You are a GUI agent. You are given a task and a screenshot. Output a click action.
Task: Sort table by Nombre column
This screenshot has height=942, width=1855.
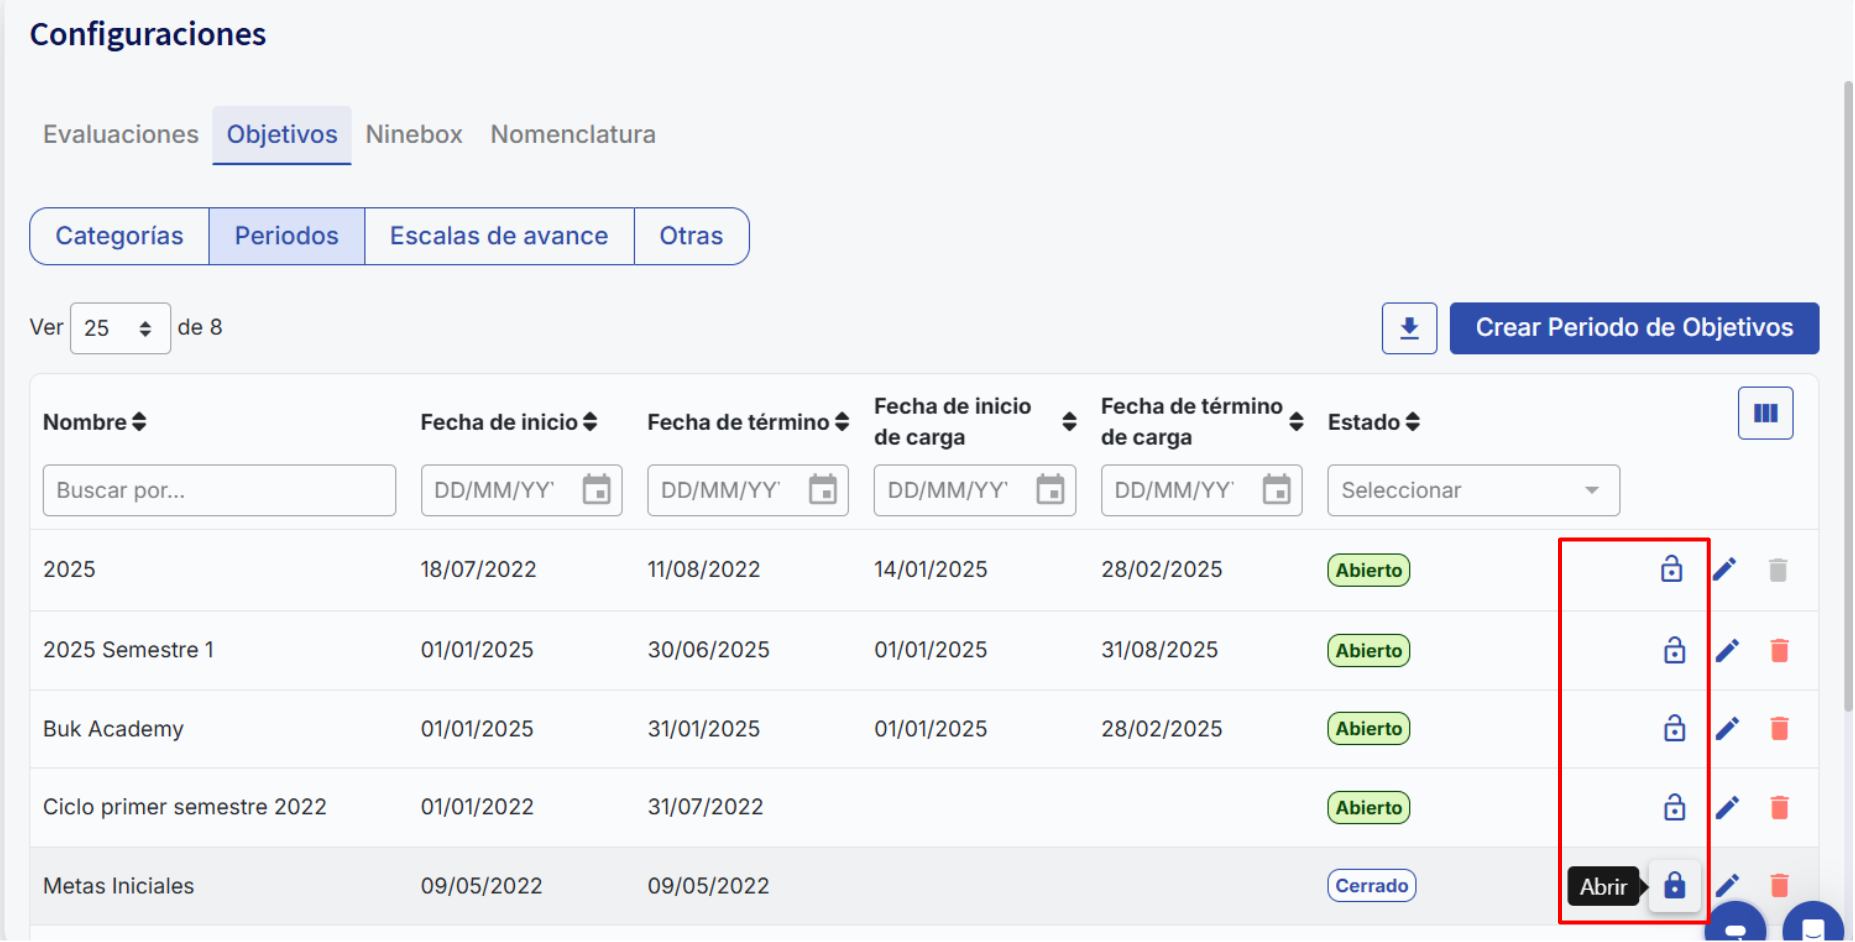coord(139,422)
